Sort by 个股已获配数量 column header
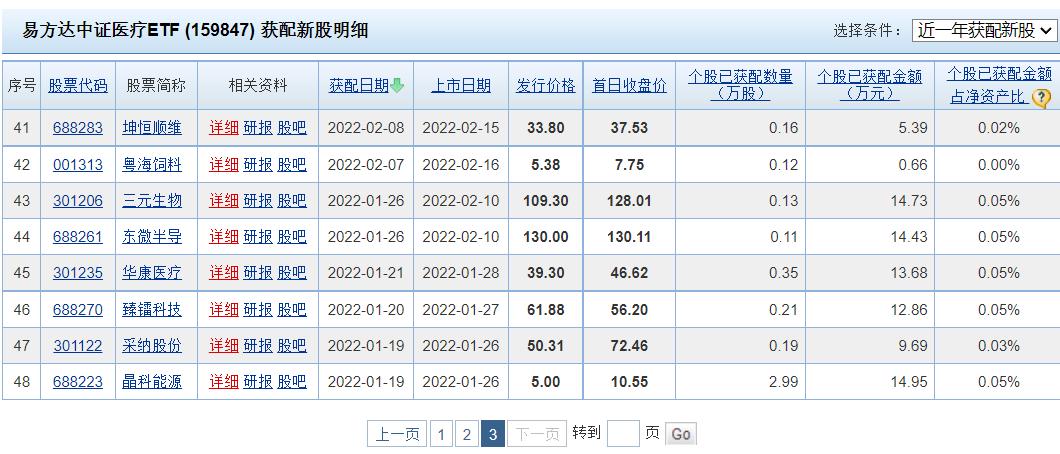The width and height of the screenshot is (1060, 454). tap(740, 85)
